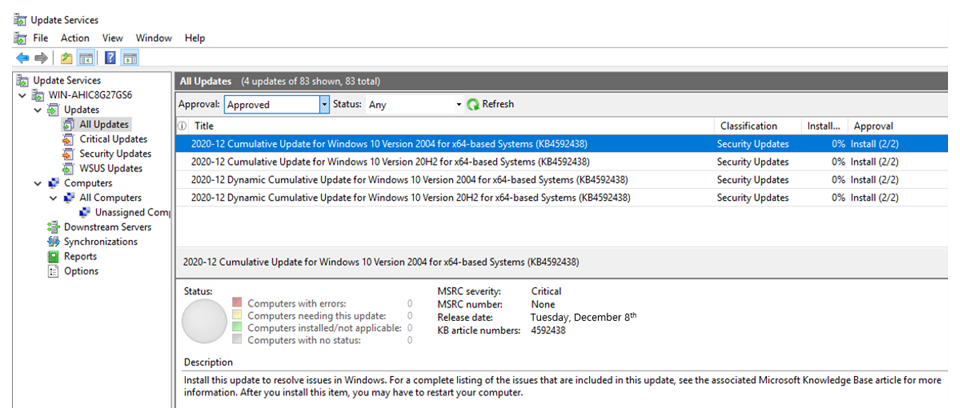The image size is (960, 420).
Task: Collapse the Computers tree node
Action: pos(38,184)
